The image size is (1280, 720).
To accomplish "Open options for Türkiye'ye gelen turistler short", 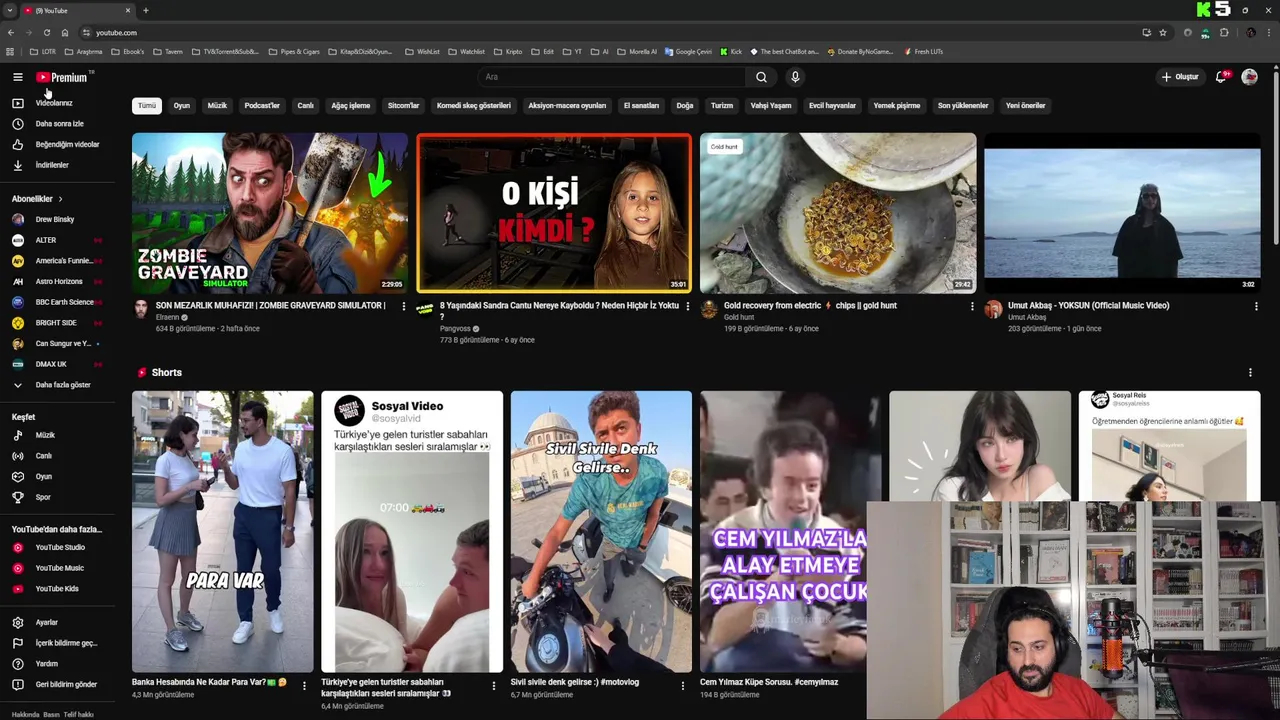I will click(493, 686).
